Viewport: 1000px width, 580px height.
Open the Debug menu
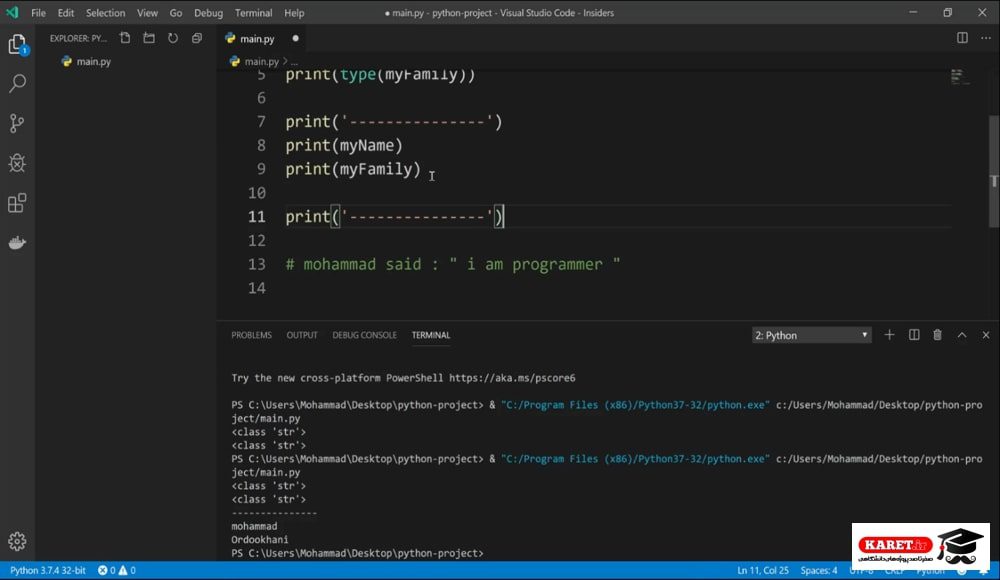point(209,13)
